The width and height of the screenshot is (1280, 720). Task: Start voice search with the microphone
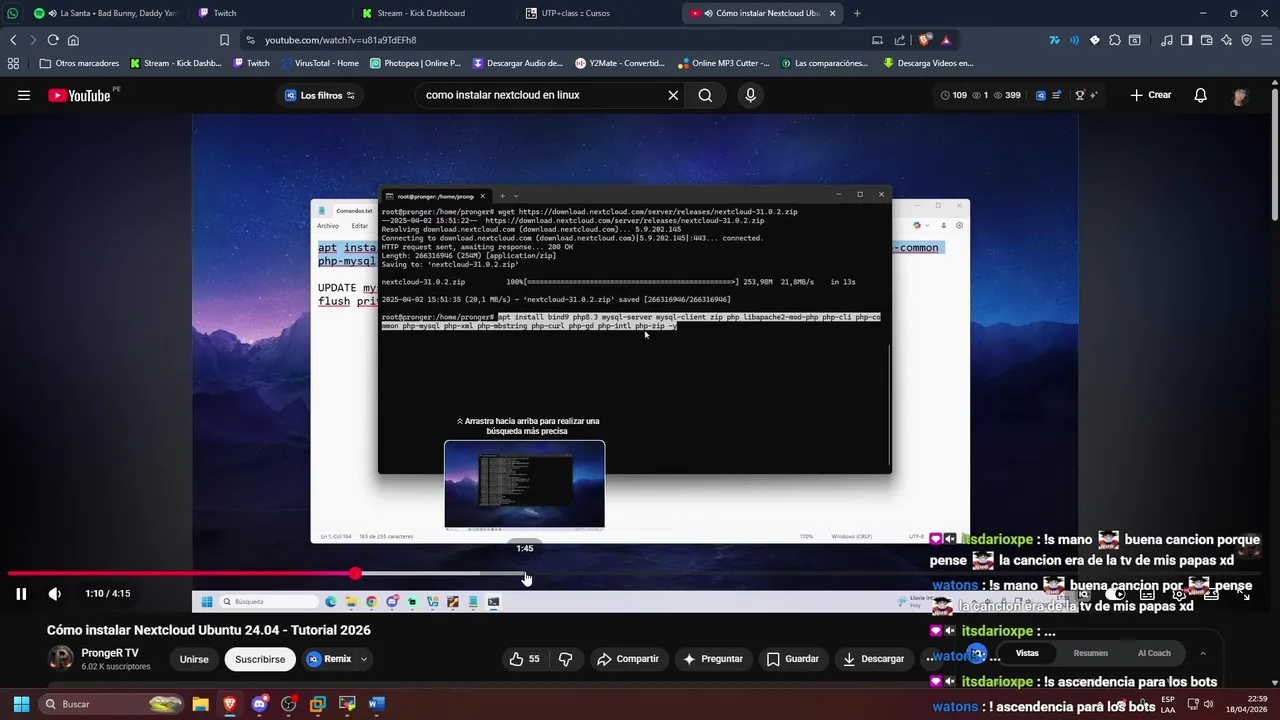coord(750,95)
